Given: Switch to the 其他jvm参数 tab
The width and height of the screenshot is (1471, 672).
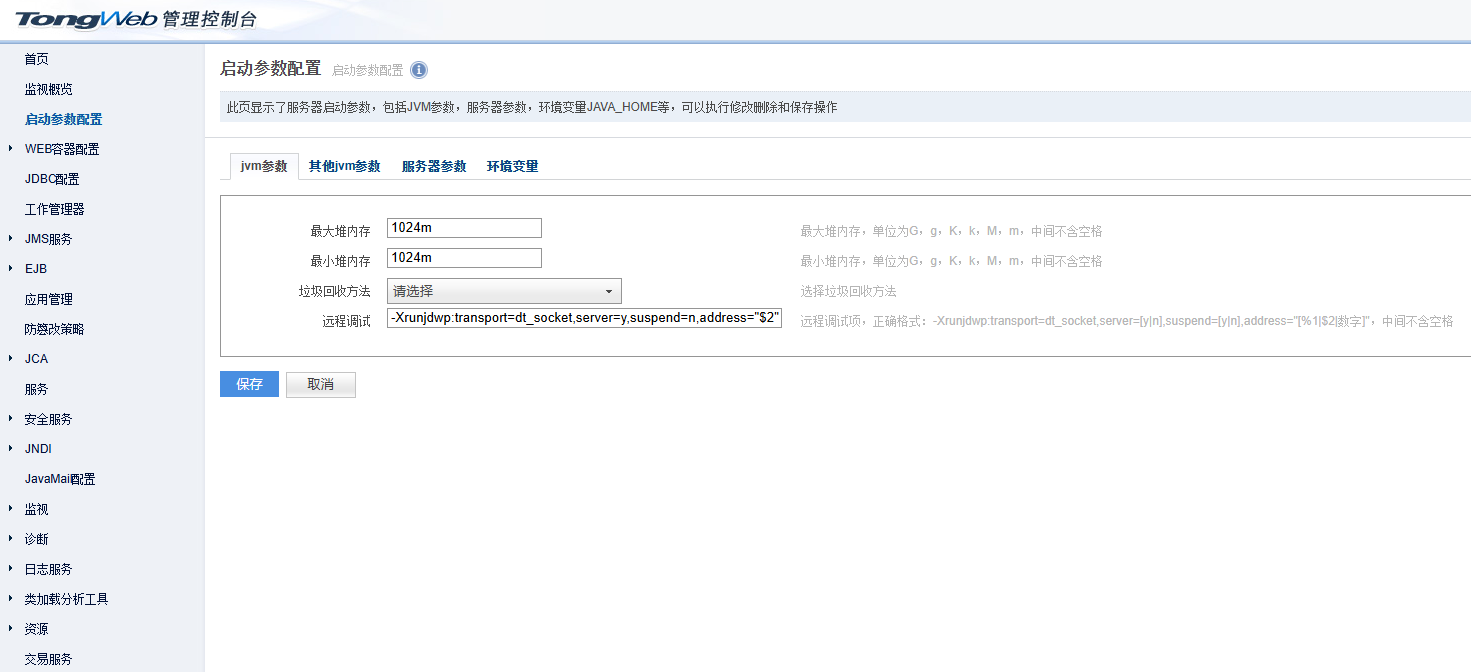Looking at the screenshot, I should tap(345, 166).
